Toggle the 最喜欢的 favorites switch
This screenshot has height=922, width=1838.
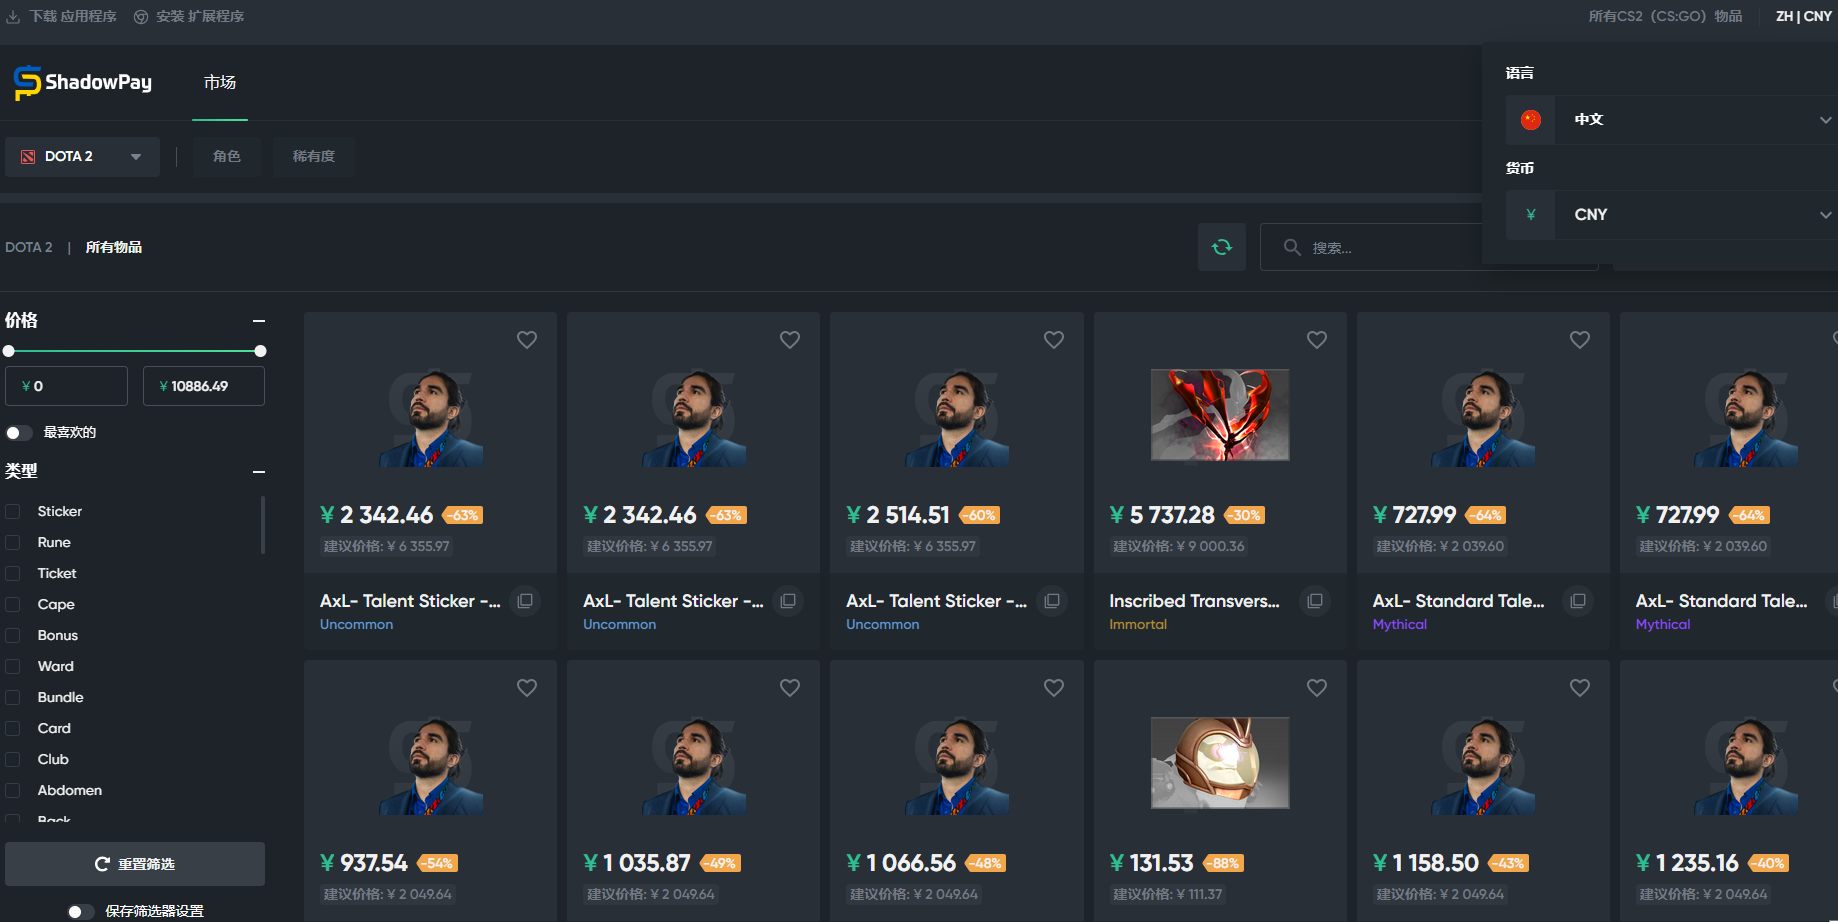[19, 433]
